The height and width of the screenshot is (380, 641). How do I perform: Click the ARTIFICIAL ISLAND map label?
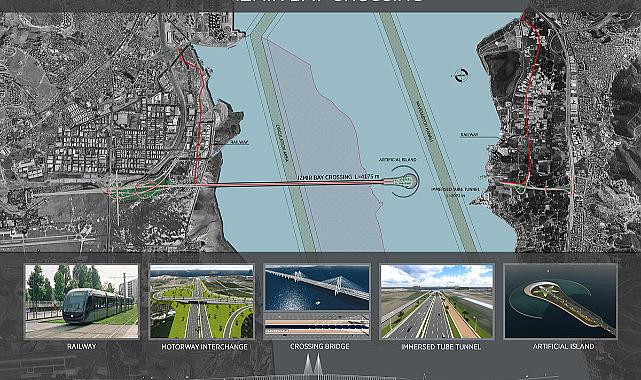pyautogui.click(x=398, y=160)
